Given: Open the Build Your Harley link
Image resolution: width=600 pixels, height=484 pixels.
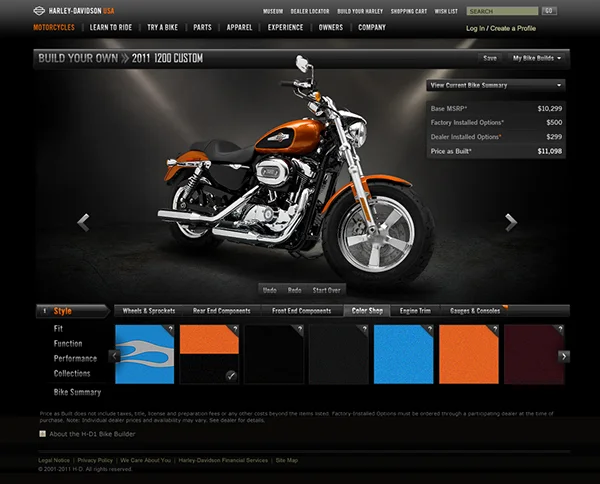Looking at the screenshot, I should [x=360, y=11].
